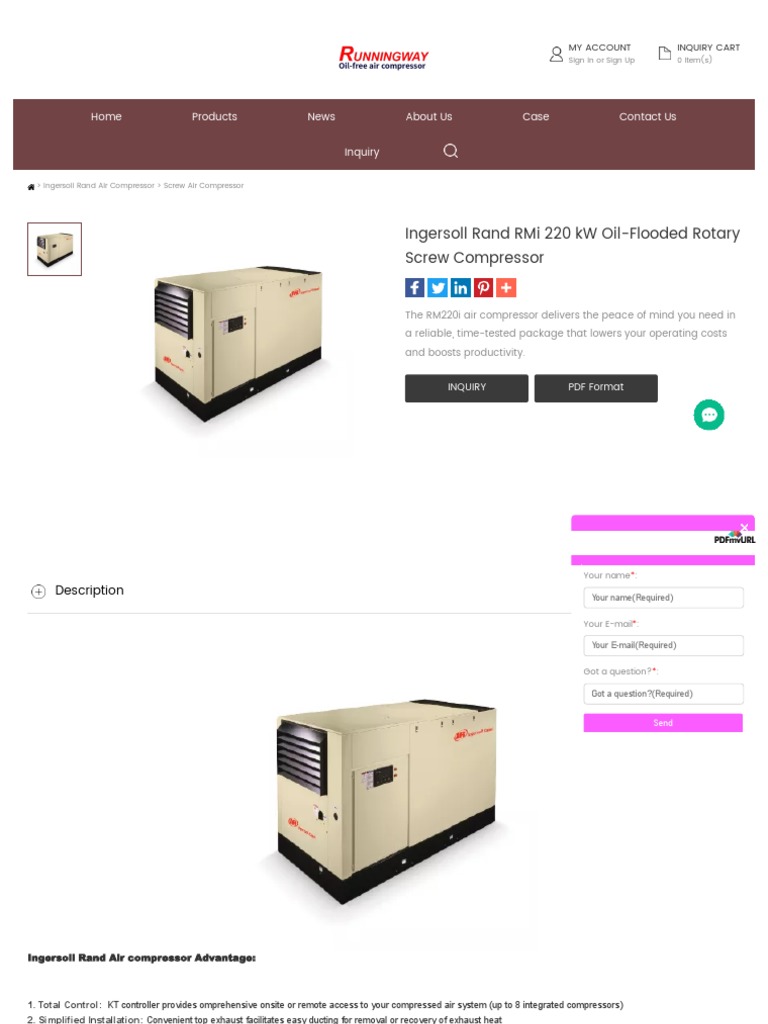This screenshot has height=1024, width=768.
Task: Download via PDF Format button
Action: click(596, 387)
